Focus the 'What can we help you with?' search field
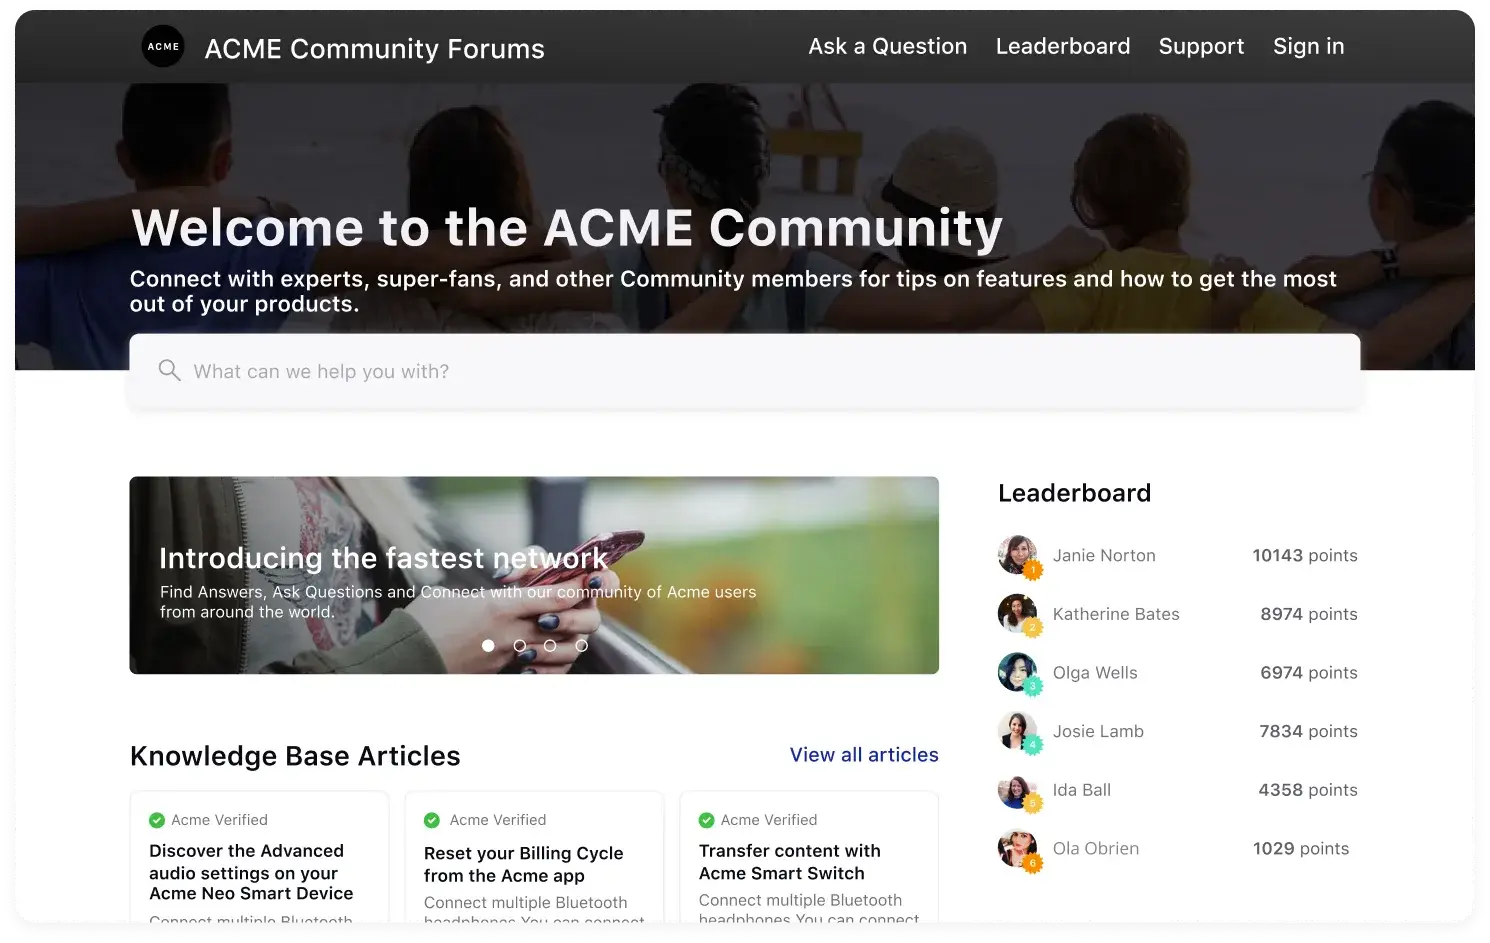Image resolution: width=1490 pixels, height=943 pixels. pos(744,371)
